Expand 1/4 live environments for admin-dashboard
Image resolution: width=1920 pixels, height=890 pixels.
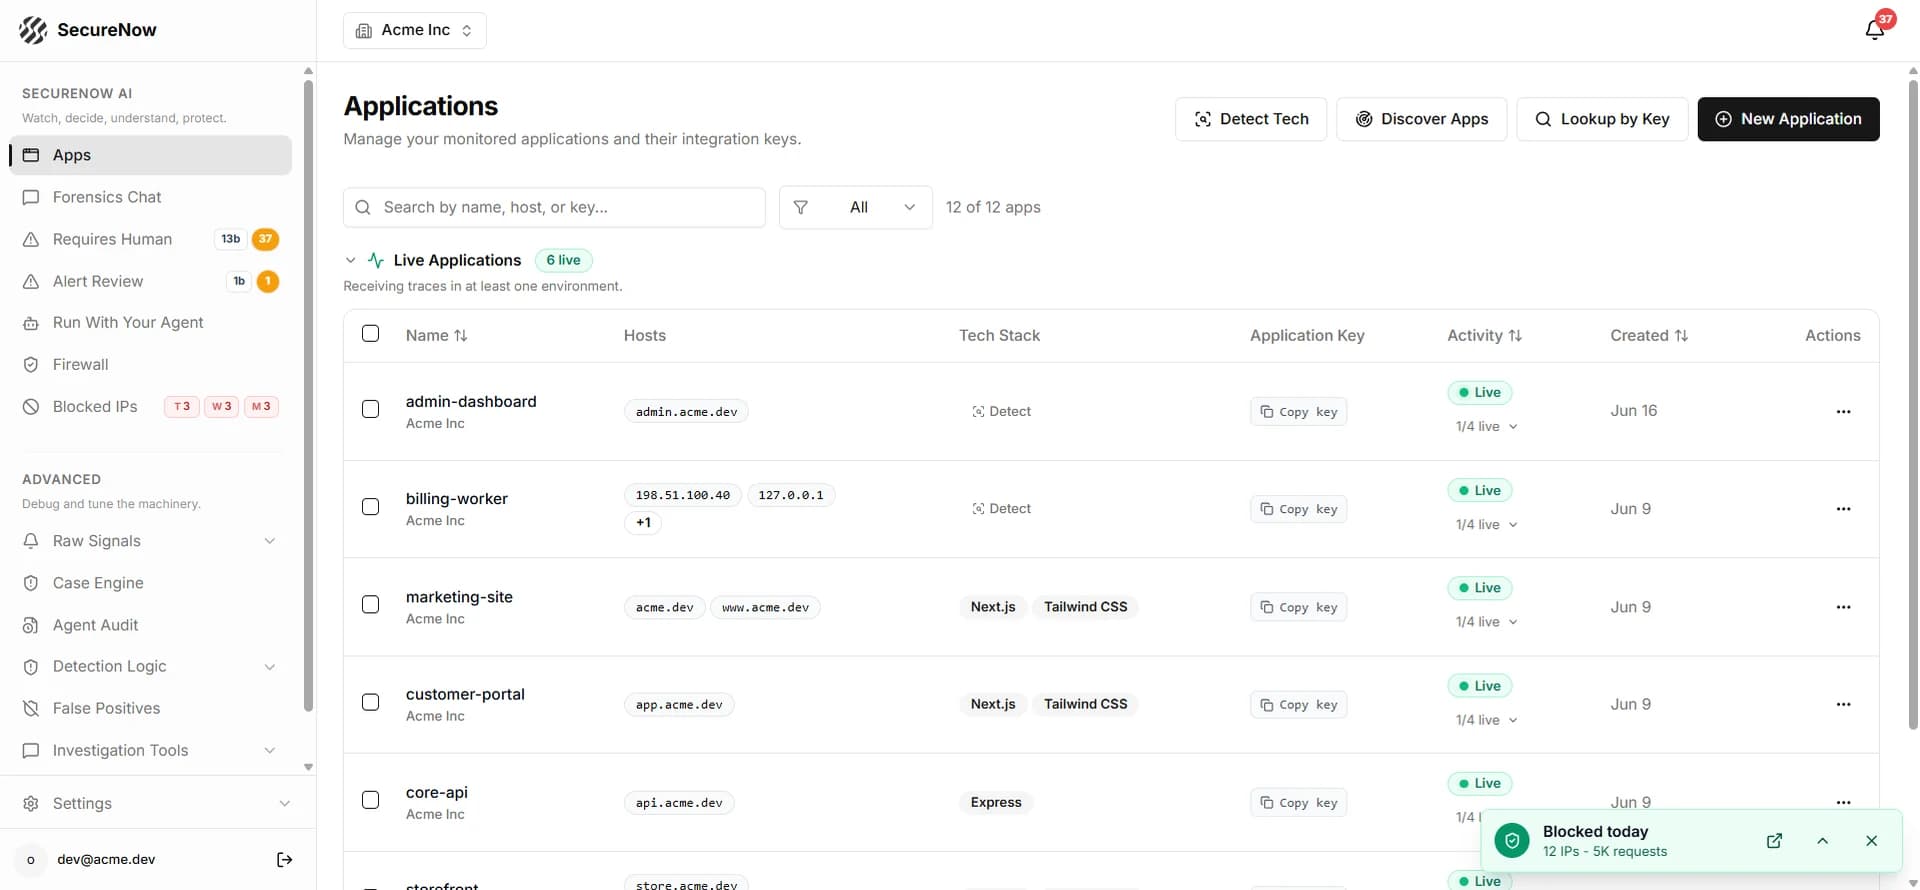(1486, 427)
